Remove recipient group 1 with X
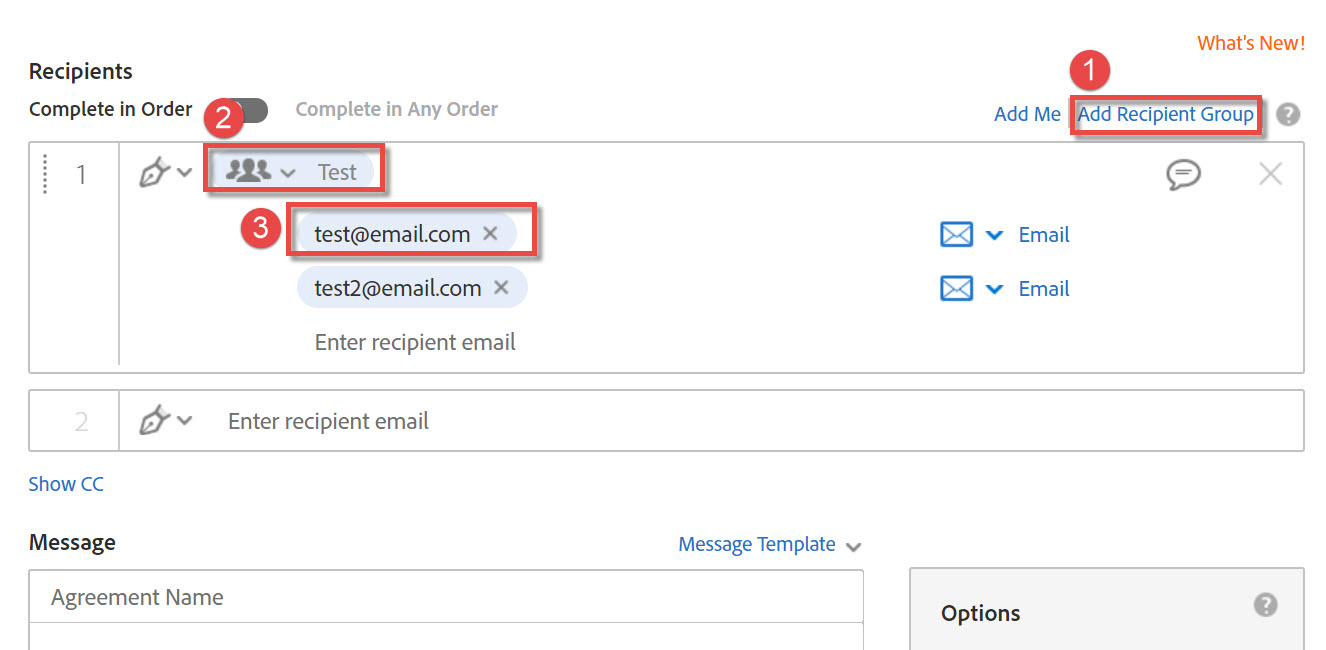 pos(1270,174)
